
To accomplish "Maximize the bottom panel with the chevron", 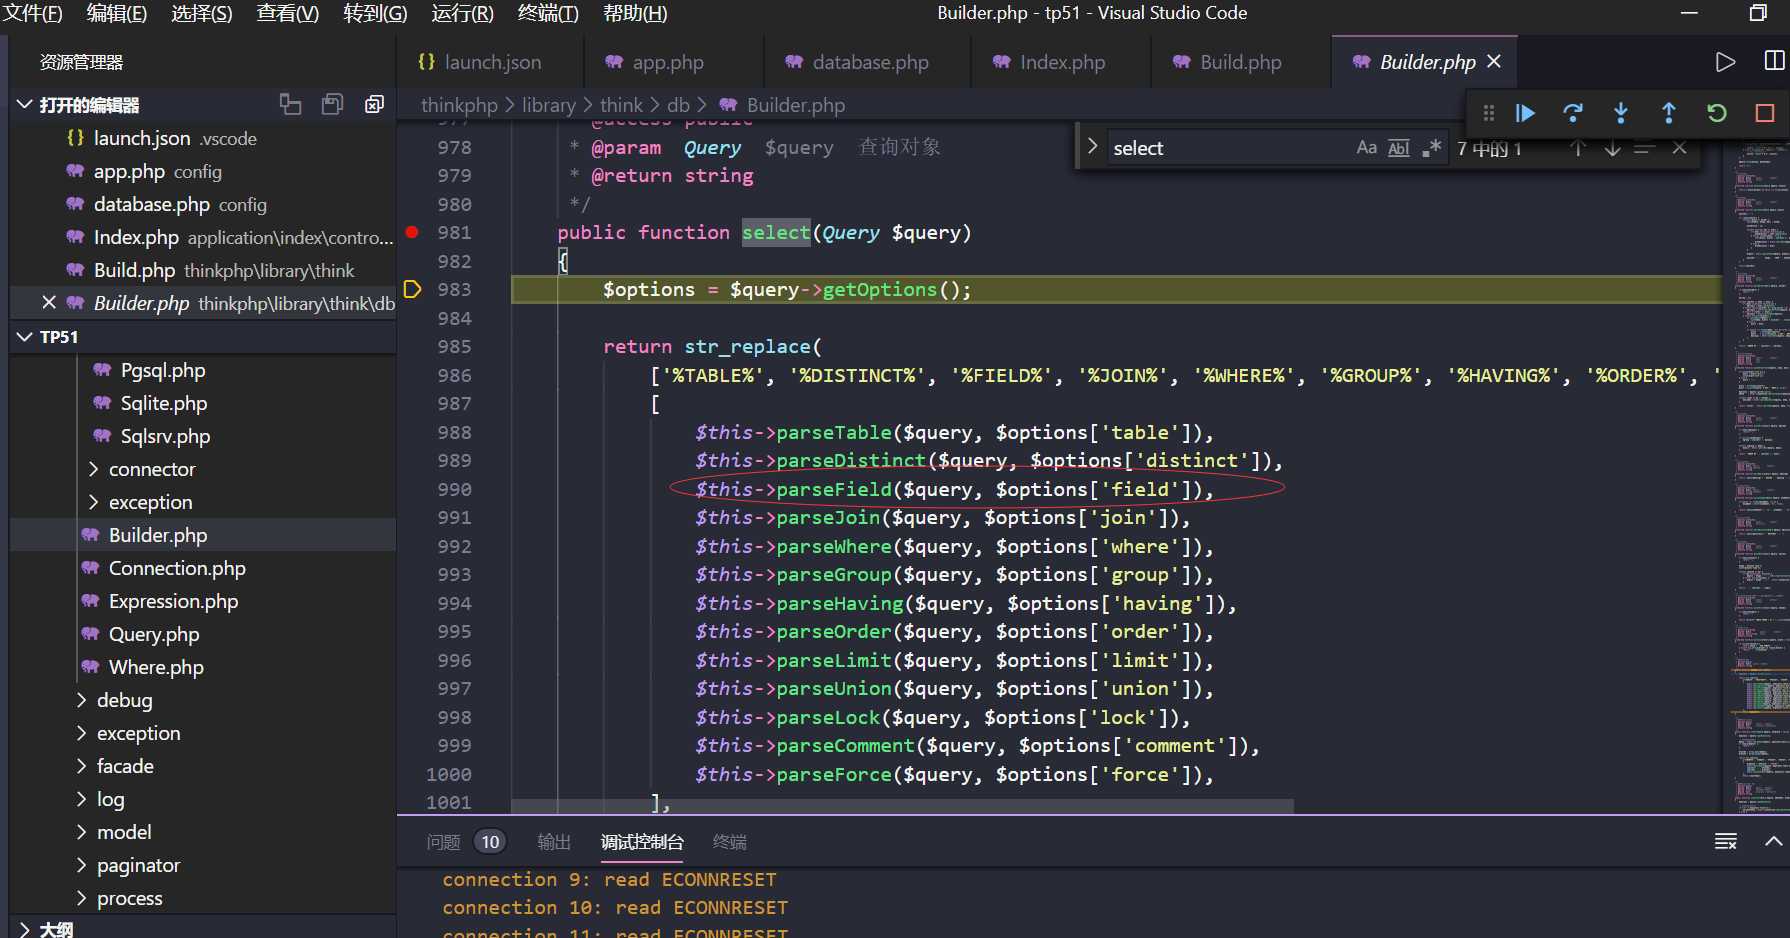I will 1773,841.
